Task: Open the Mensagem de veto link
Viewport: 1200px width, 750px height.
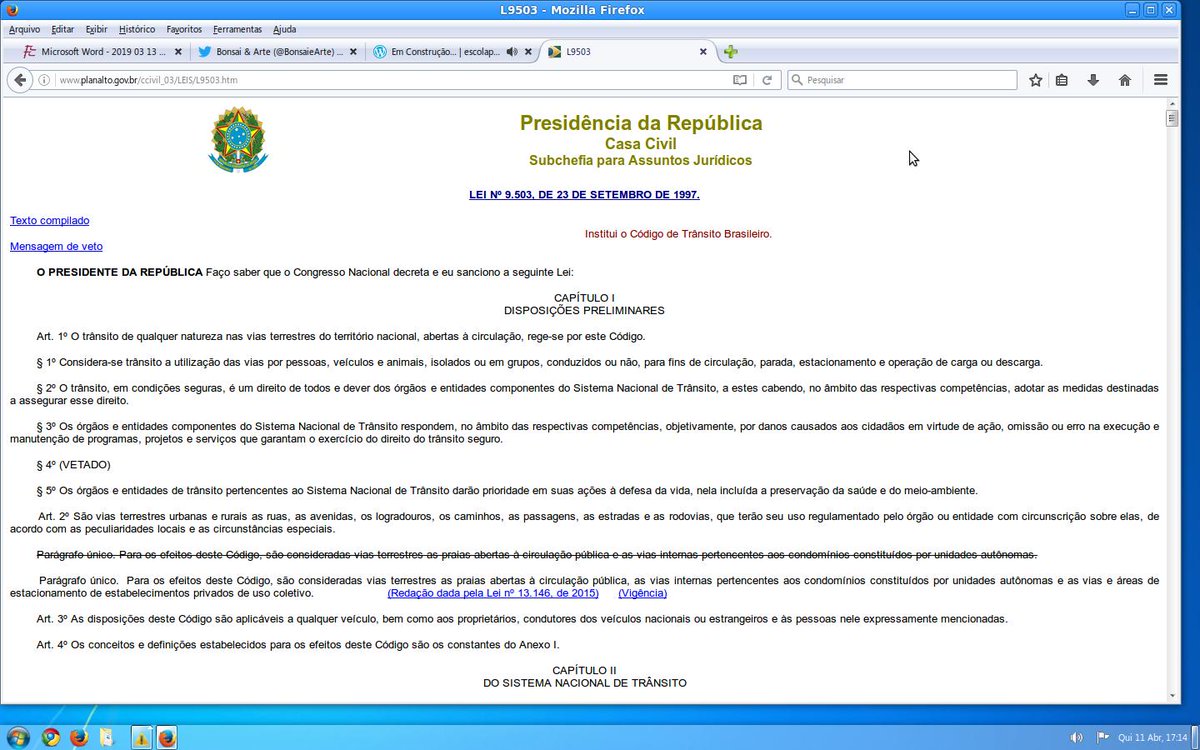Action: point(56,246)
